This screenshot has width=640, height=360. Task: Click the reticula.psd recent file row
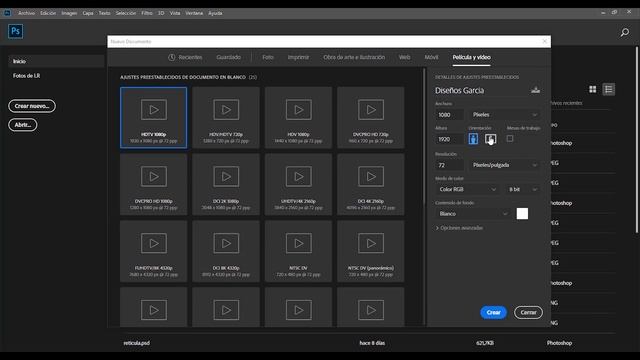click(x=369, y=343)
